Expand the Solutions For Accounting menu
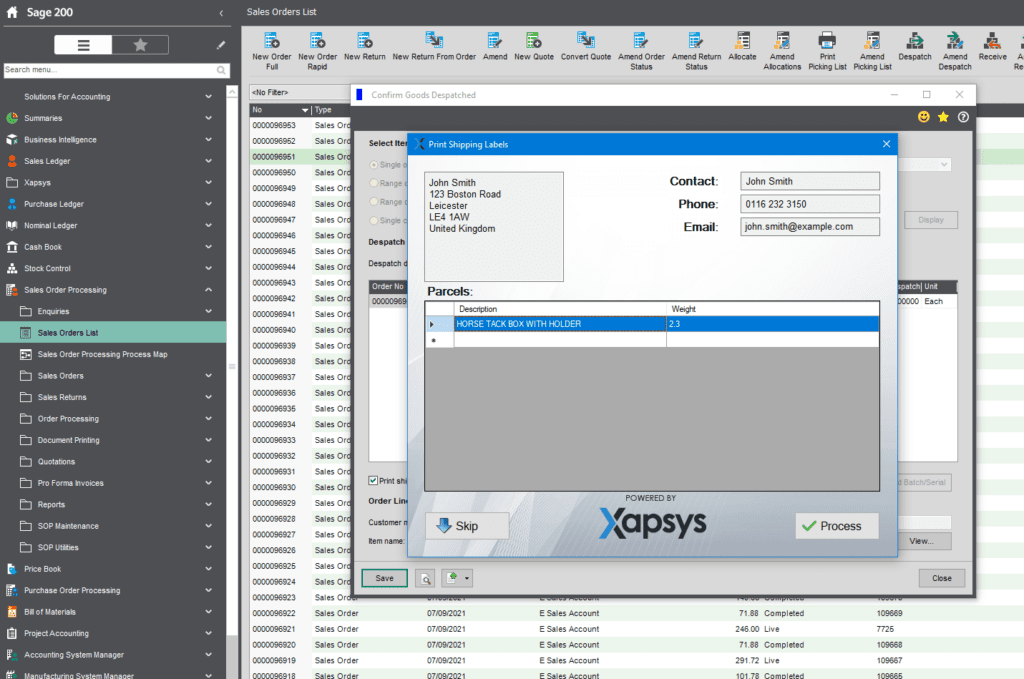Viewport: 1024px width, 679px height. tap(208, 97)
